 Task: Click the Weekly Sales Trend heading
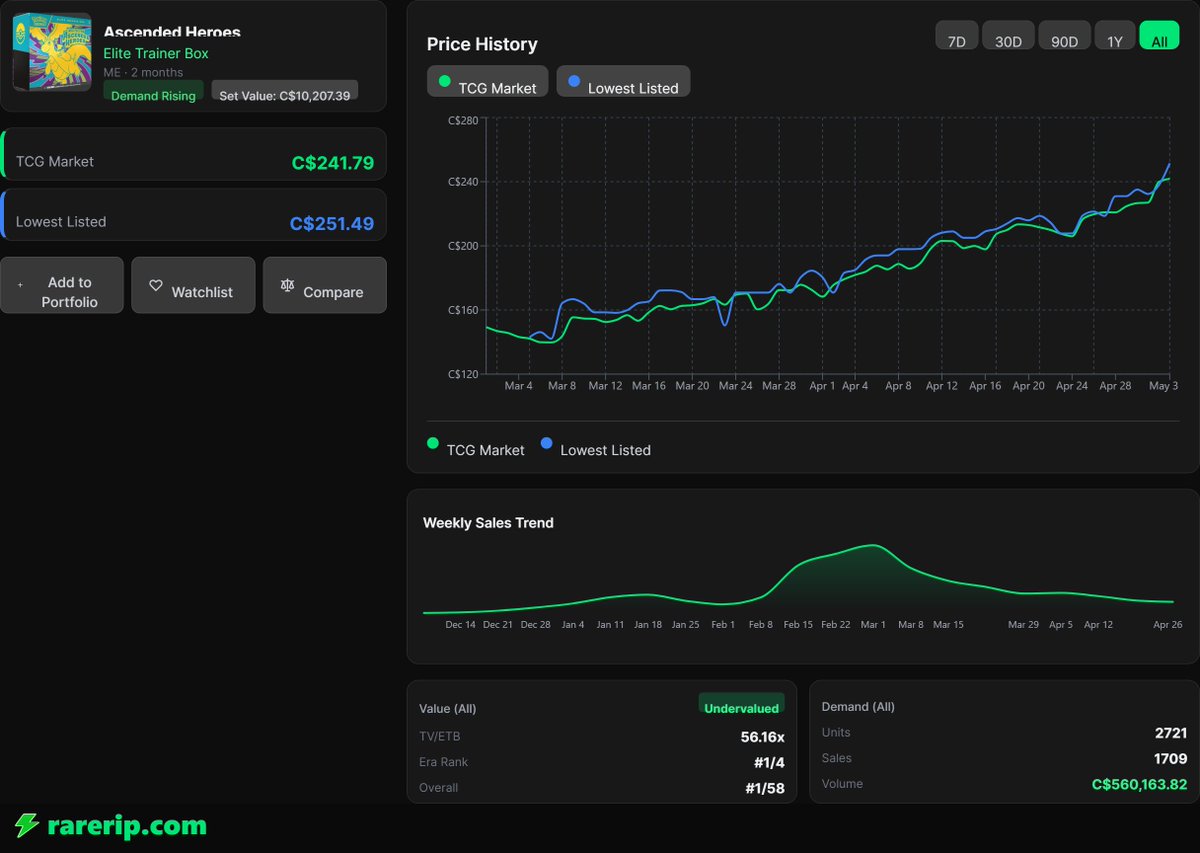488,522
